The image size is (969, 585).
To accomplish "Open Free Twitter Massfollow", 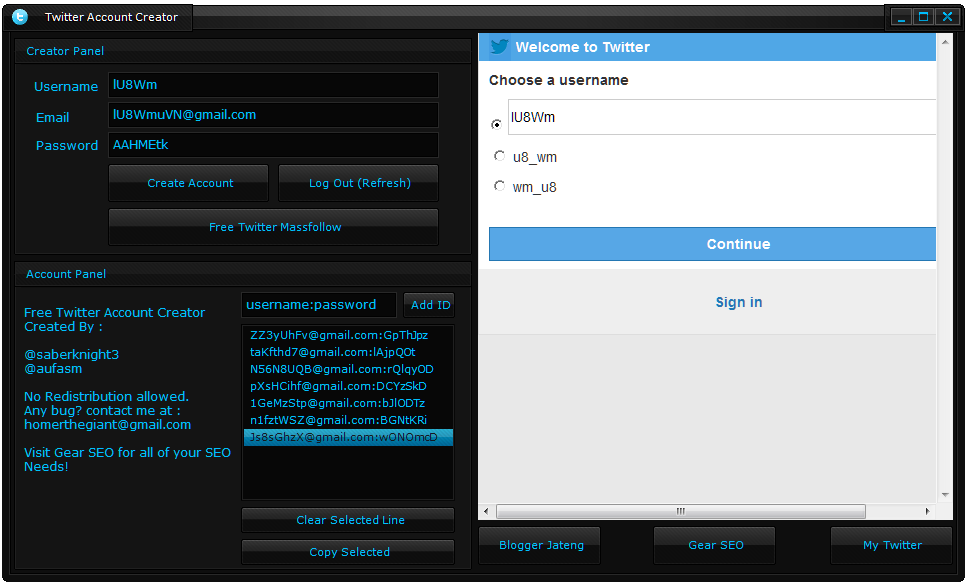I will (274, 227).
